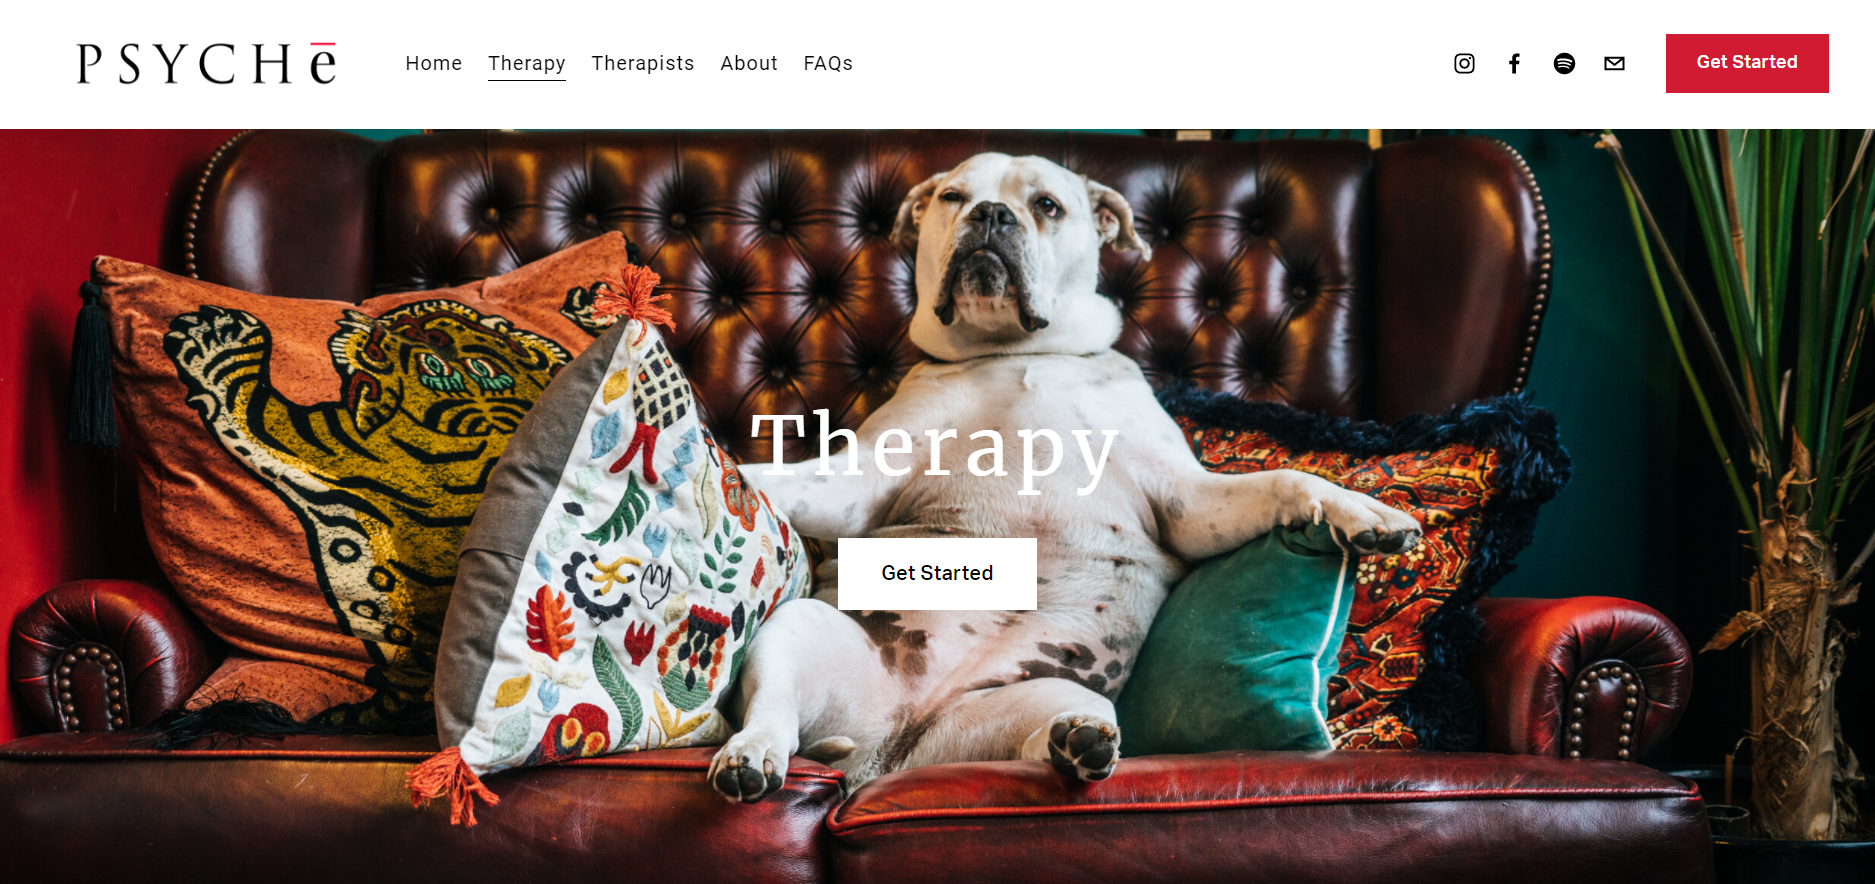
Task: Visit the Facebook page icon
Action: tap(1514, 64)
